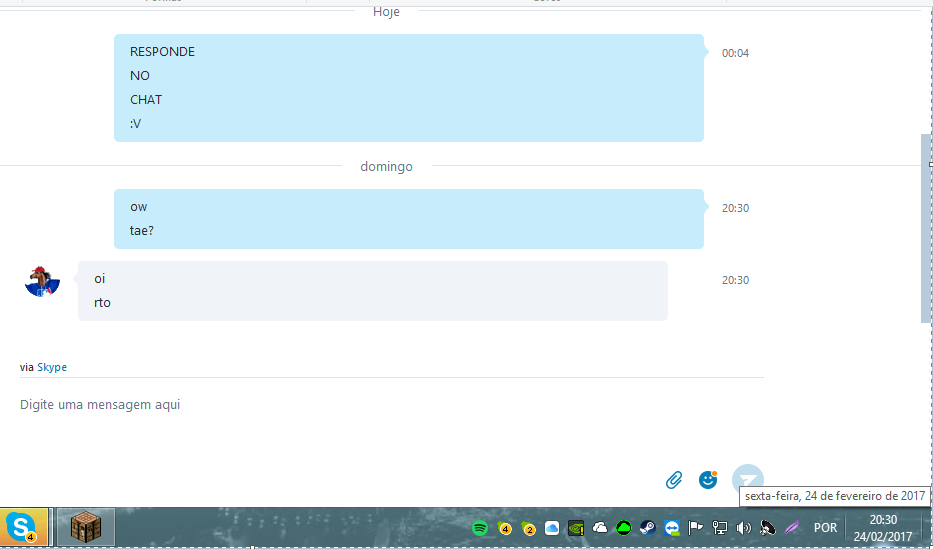Click the green cloud tray icon
Screen dimensions: 933x549
point(624,528)
